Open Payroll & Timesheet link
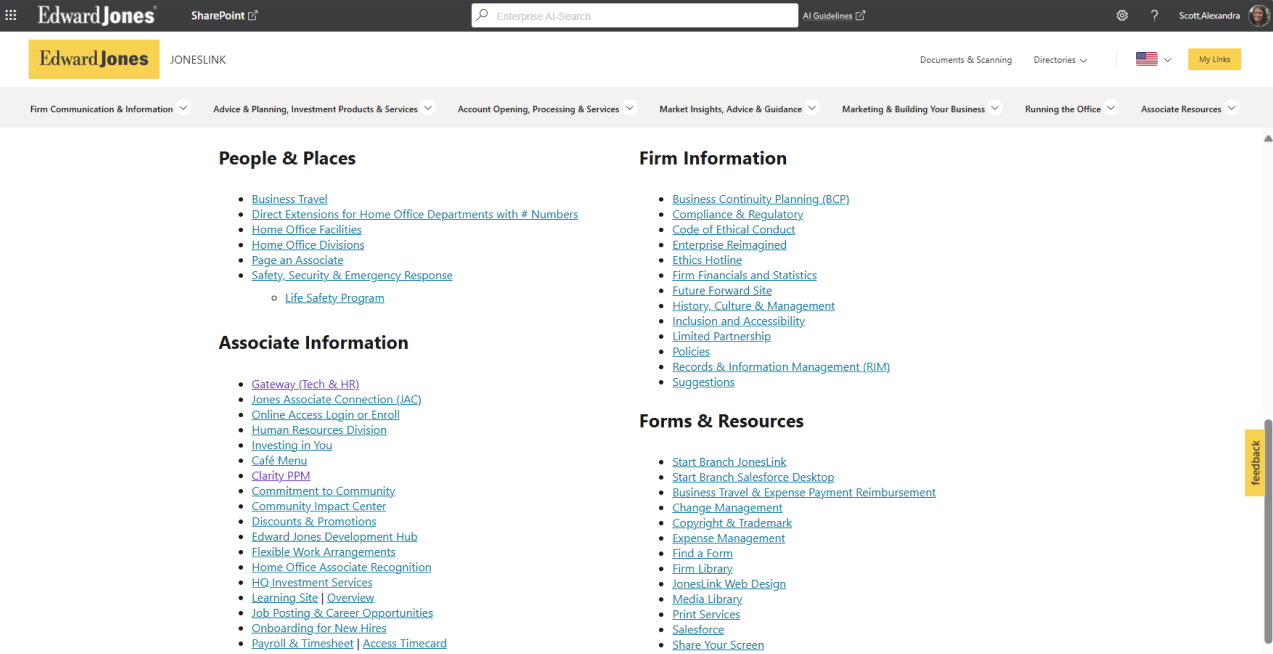This screenshot has width=1273, height=654. pos(303,644)
